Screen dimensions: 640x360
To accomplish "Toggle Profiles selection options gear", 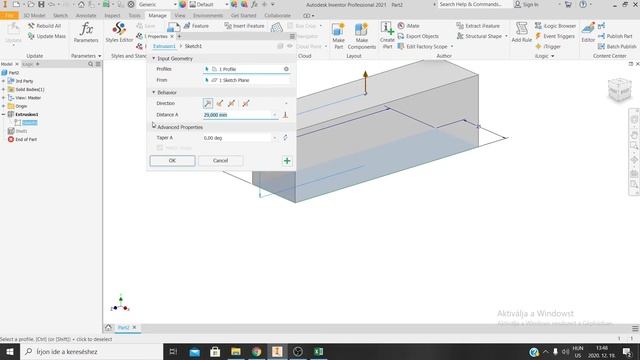I will (286, 69).
